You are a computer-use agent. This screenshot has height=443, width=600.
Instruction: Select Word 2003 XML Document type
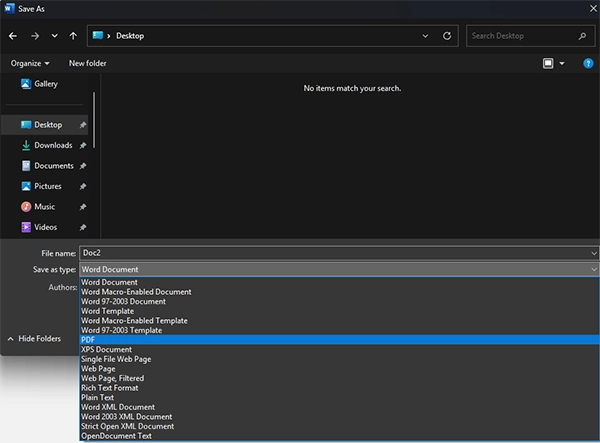[339, 417]
